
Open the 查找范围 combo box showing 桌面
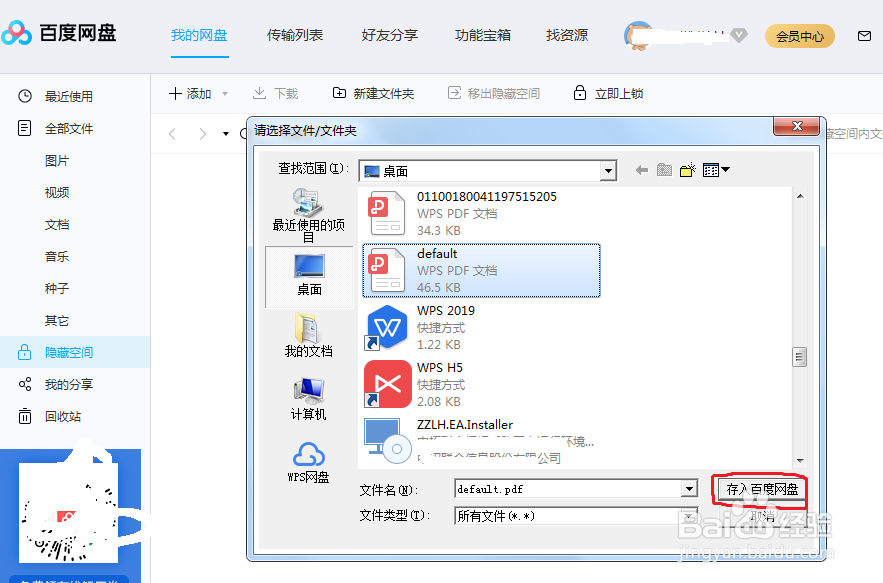coord(488,171)
